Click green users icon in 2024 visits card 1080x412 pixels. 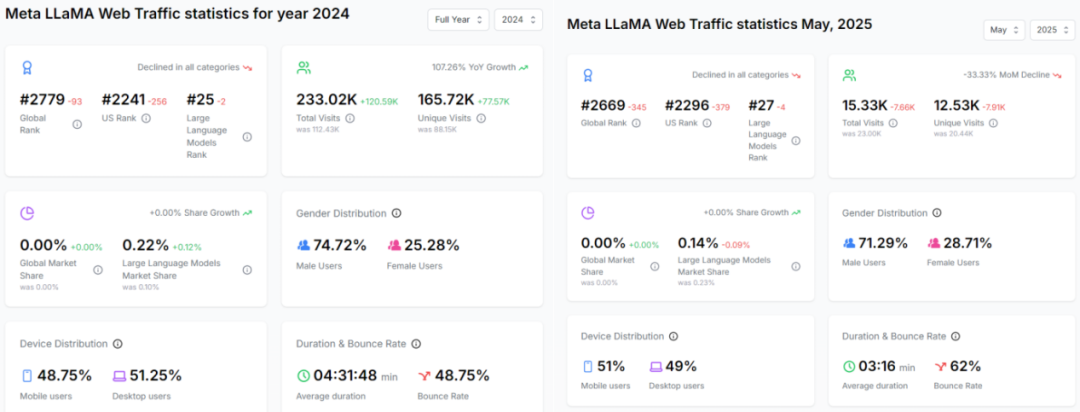304,68
